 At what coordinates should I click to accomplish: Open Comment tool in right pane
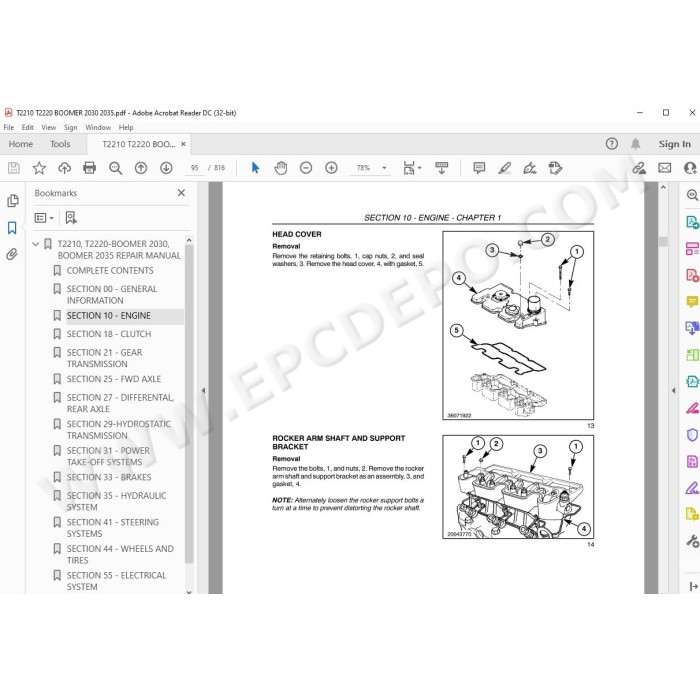(692, 302)
